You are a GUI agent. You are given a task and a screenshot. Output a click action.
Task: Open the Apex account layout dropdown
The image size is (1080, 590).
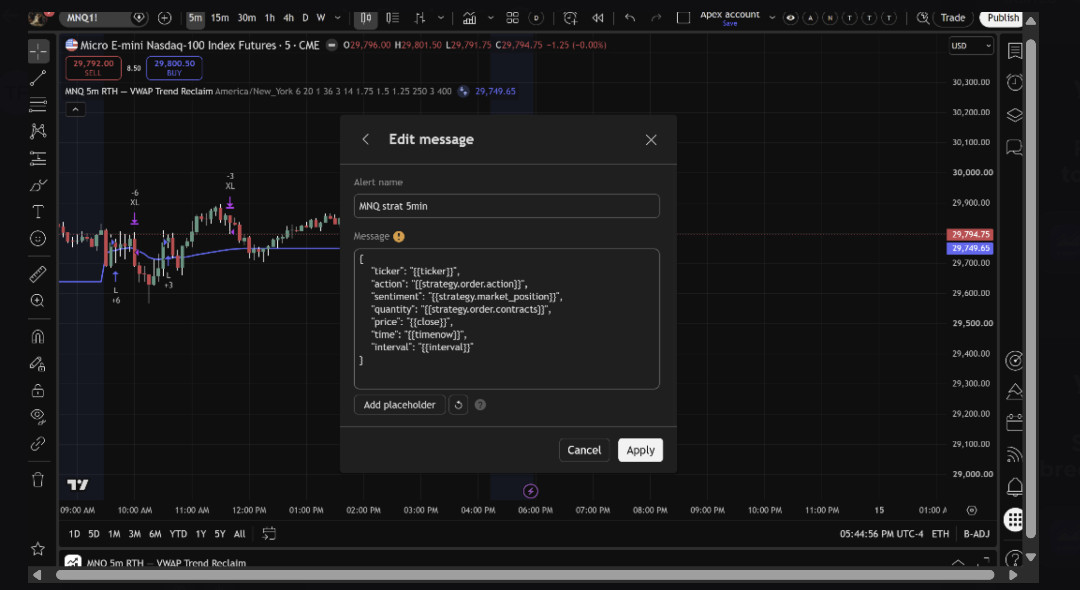(771, 17)
